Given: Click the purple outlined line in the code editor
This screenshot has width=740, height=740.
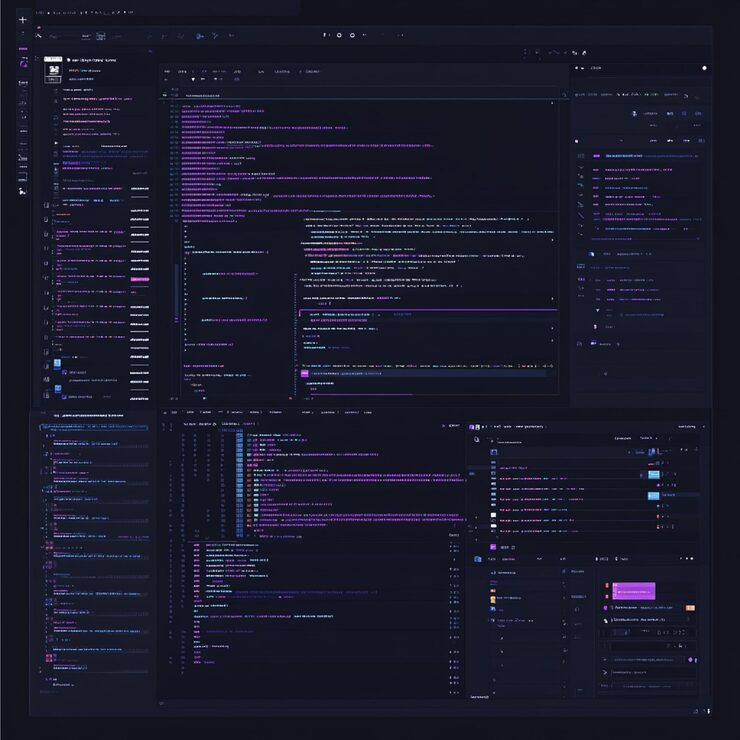Looking at the screenshot, I should (x=429, y=313).
